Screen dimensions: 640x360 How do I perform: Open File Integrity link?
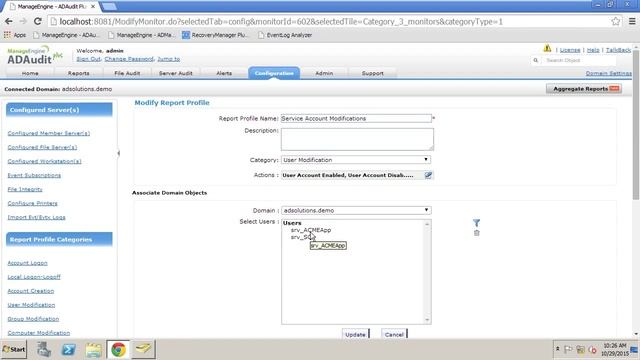(25, 189)
